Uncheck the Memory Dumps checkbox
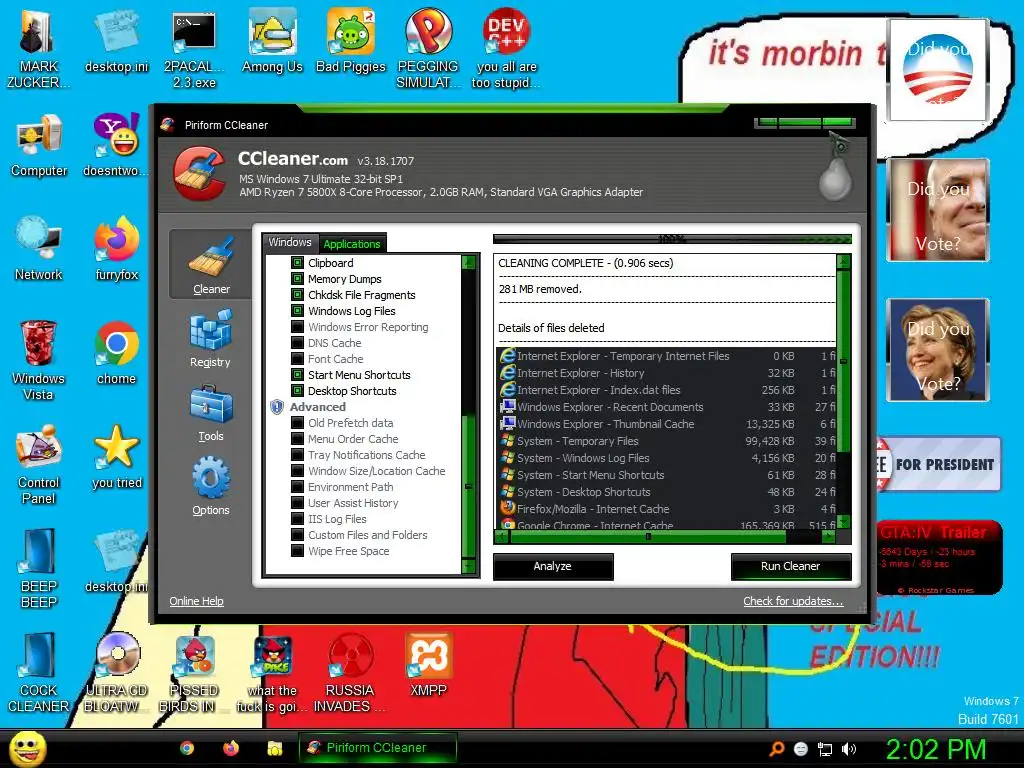This screenshot has width=1024, height=768. [297, 279]
